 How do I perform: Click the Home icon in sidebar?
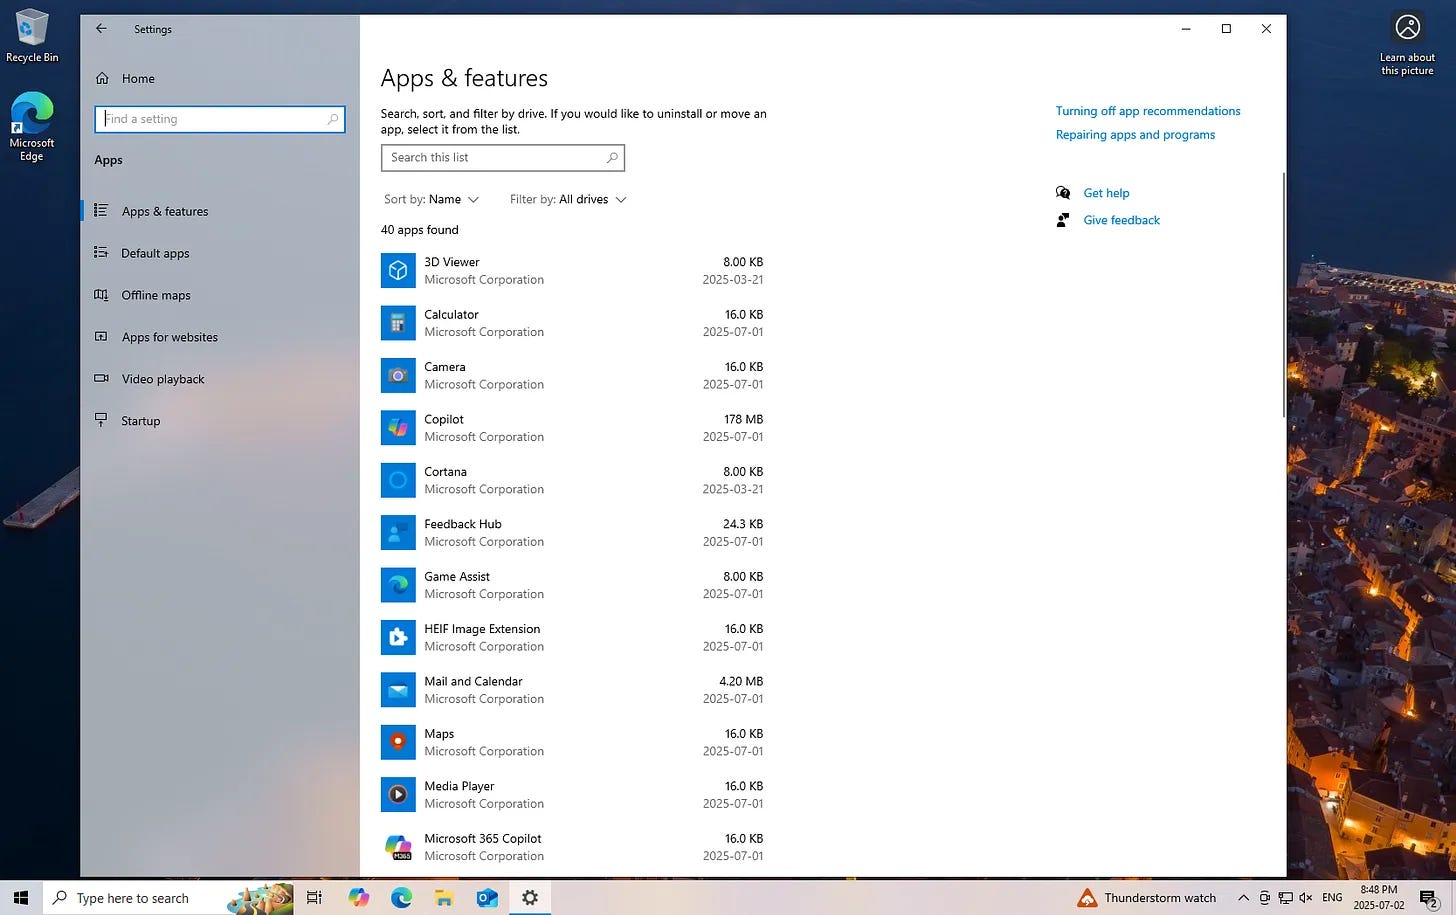(102, 78)
